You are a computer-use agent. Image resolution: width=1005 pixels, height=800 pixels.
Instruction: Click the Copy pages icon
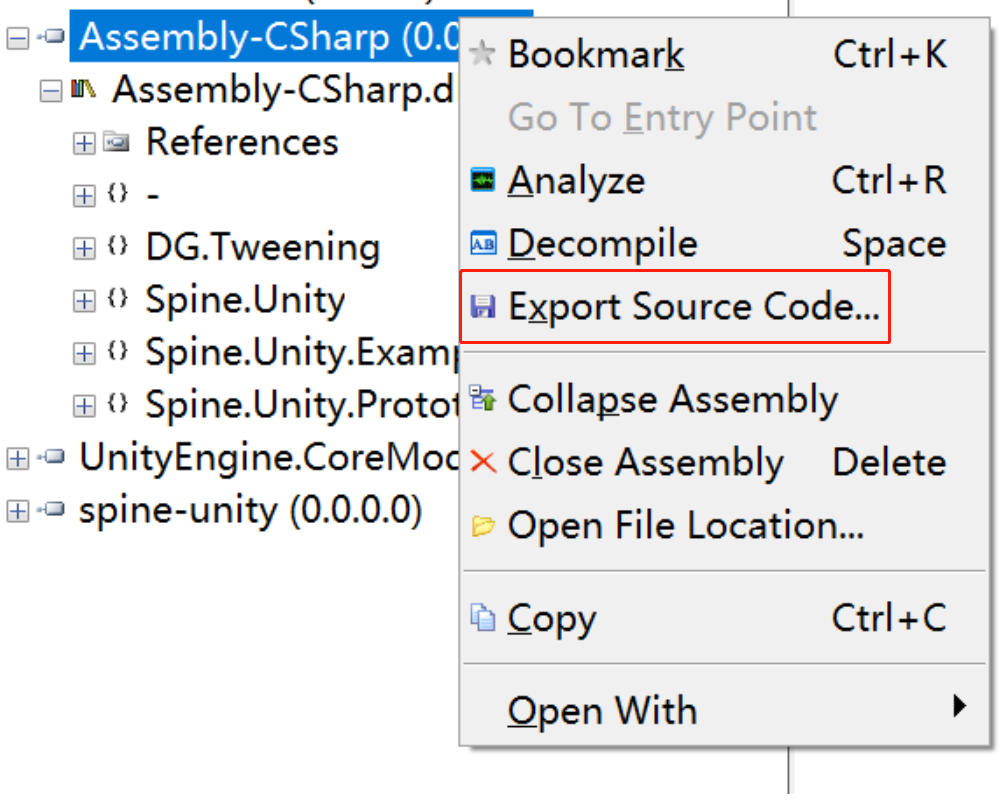point(483,618)
